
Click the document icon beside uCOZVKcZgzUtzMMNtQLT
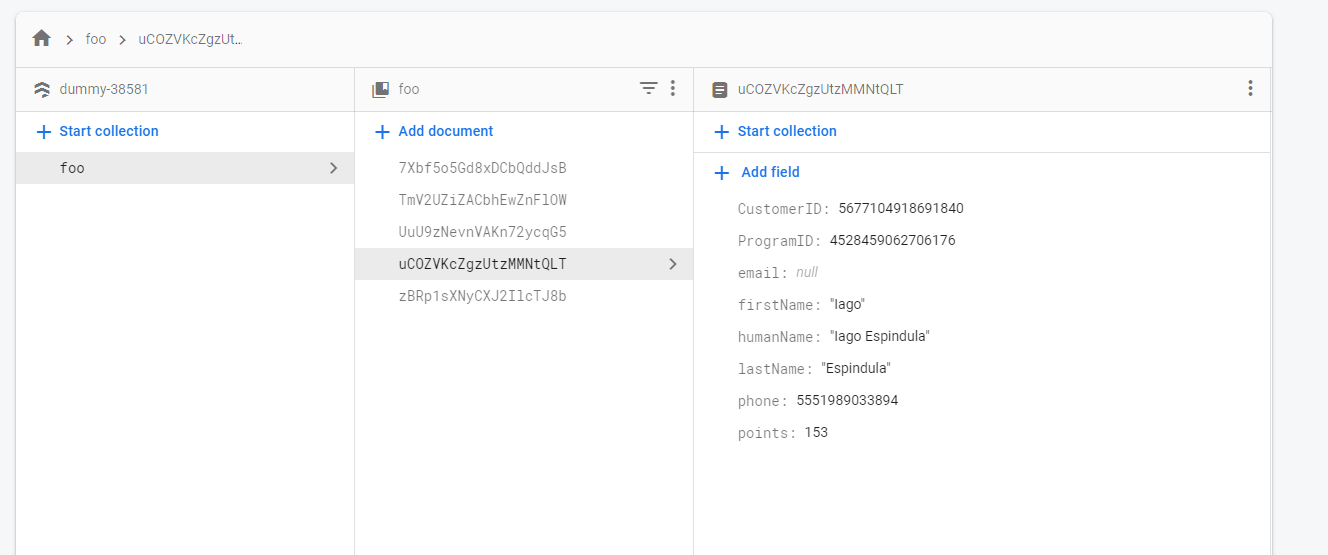coord(720,89)
